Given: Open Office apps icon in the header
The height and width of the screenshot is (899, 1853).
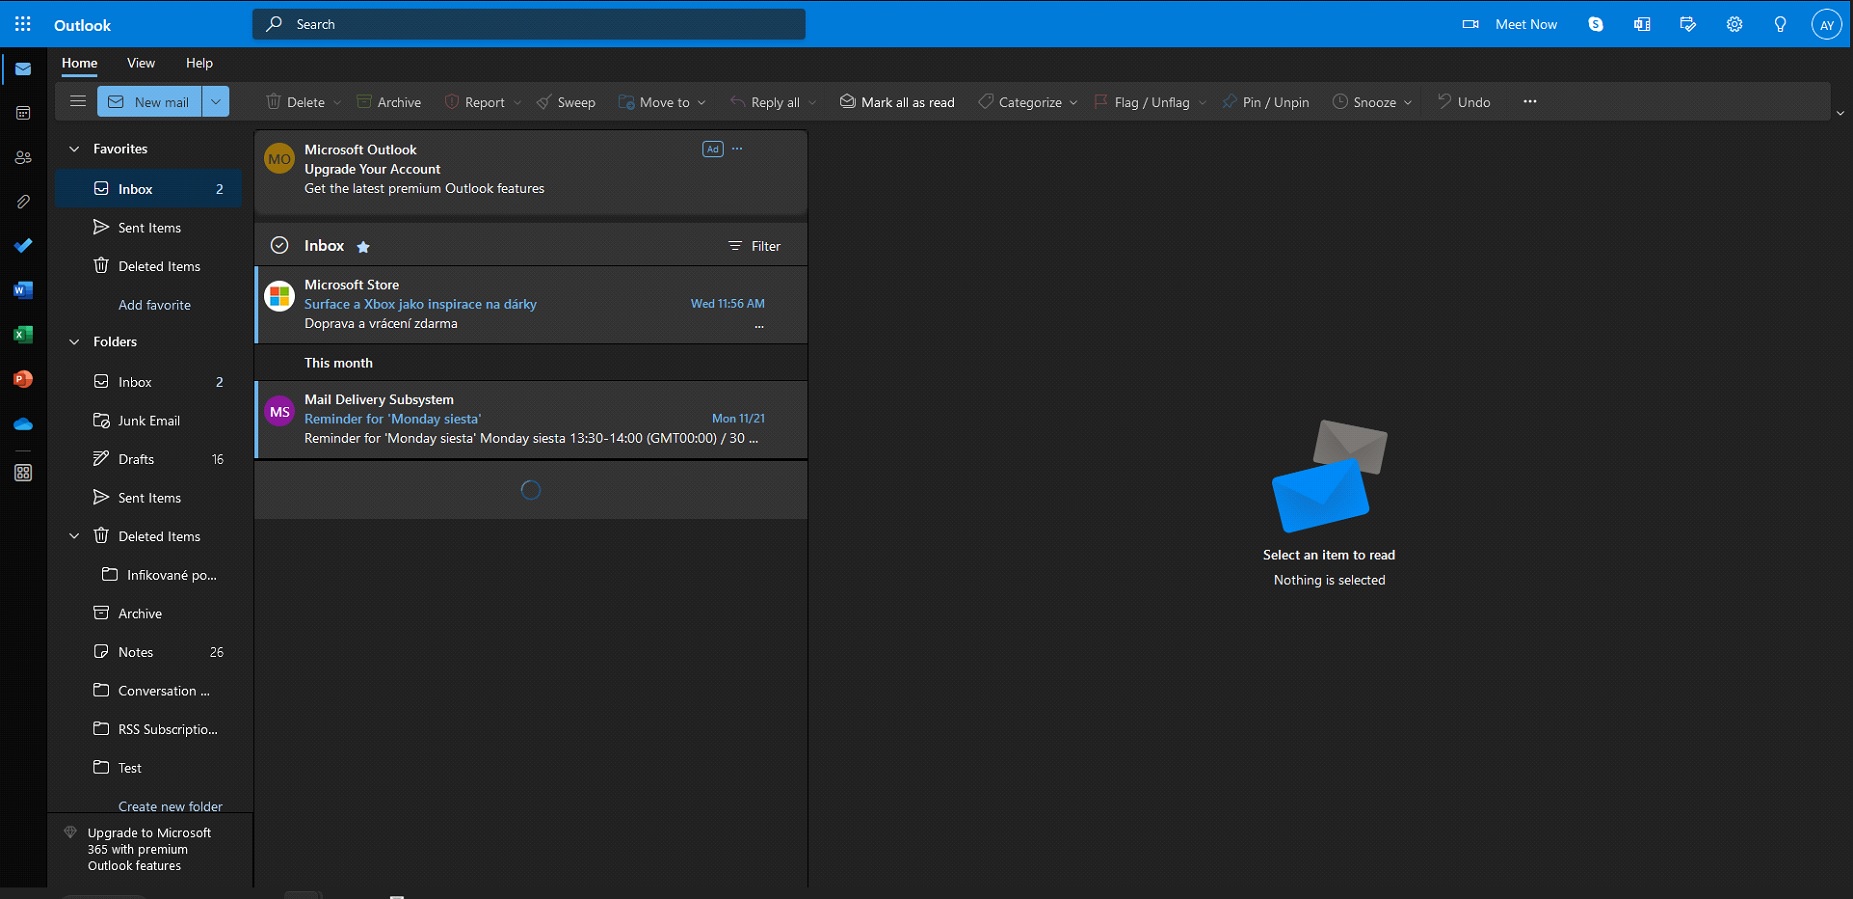Looking at the screenshot, I should pos(1642,24).
